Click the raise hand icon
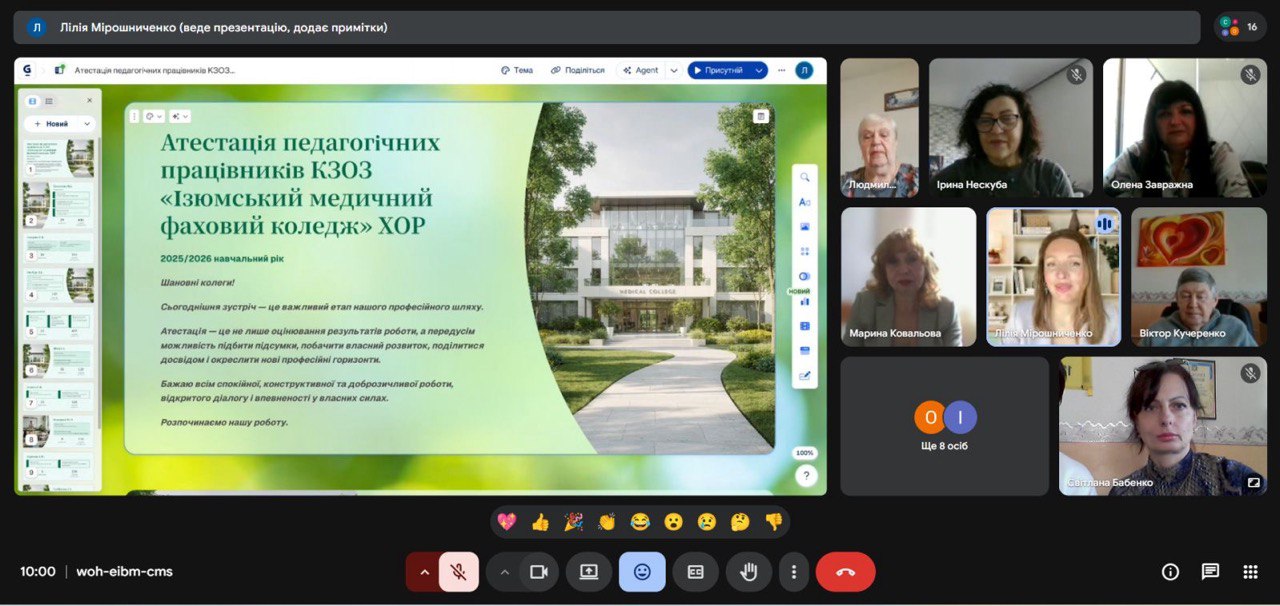Image resolution: width=1280 pixels, height=606 pixels. tap(748, 572)
